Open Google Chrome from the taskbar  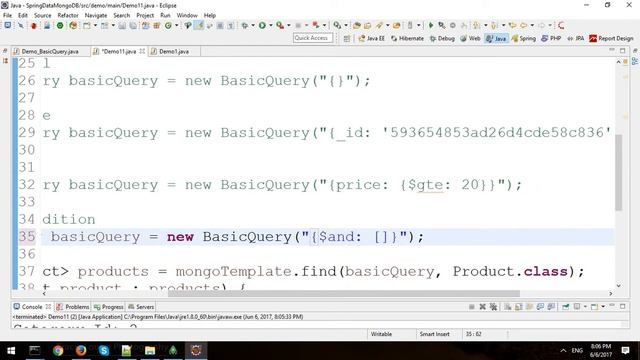58,350
